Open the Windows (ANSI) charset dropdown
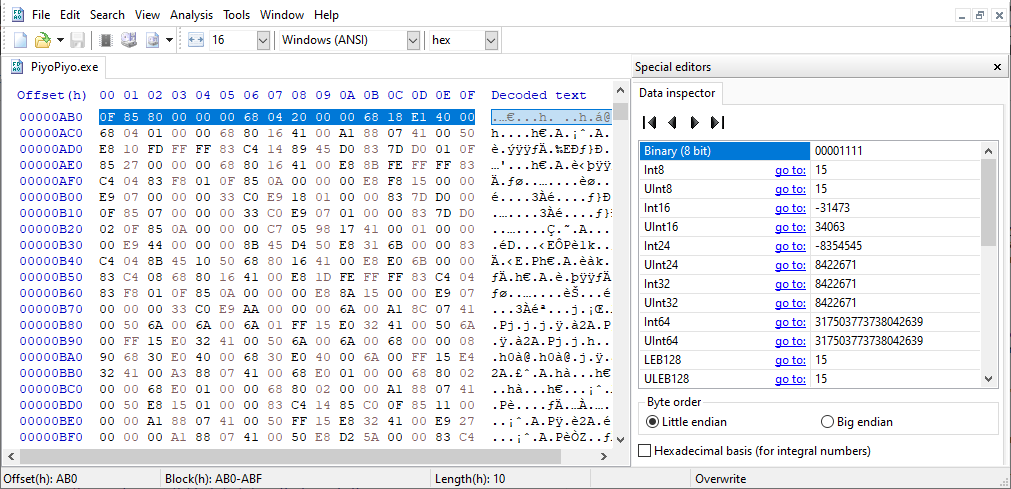The image size is (1011, 489). pos(413,40)
